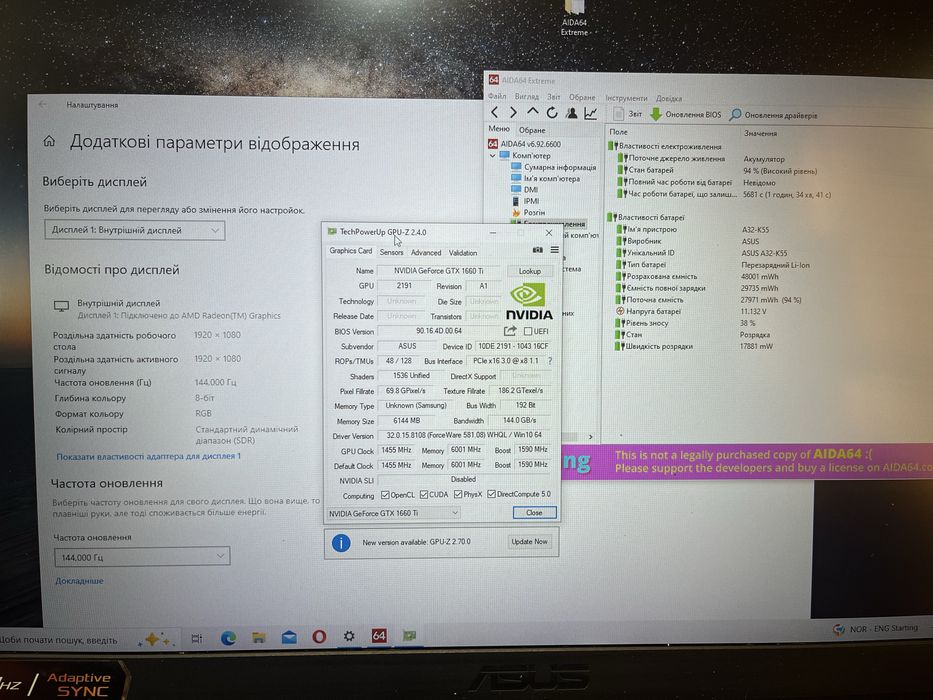Viewport: 933px width, 700px height.
Task: Select Меню tab in AIDA64 sidebar
Action: [499, 129]
